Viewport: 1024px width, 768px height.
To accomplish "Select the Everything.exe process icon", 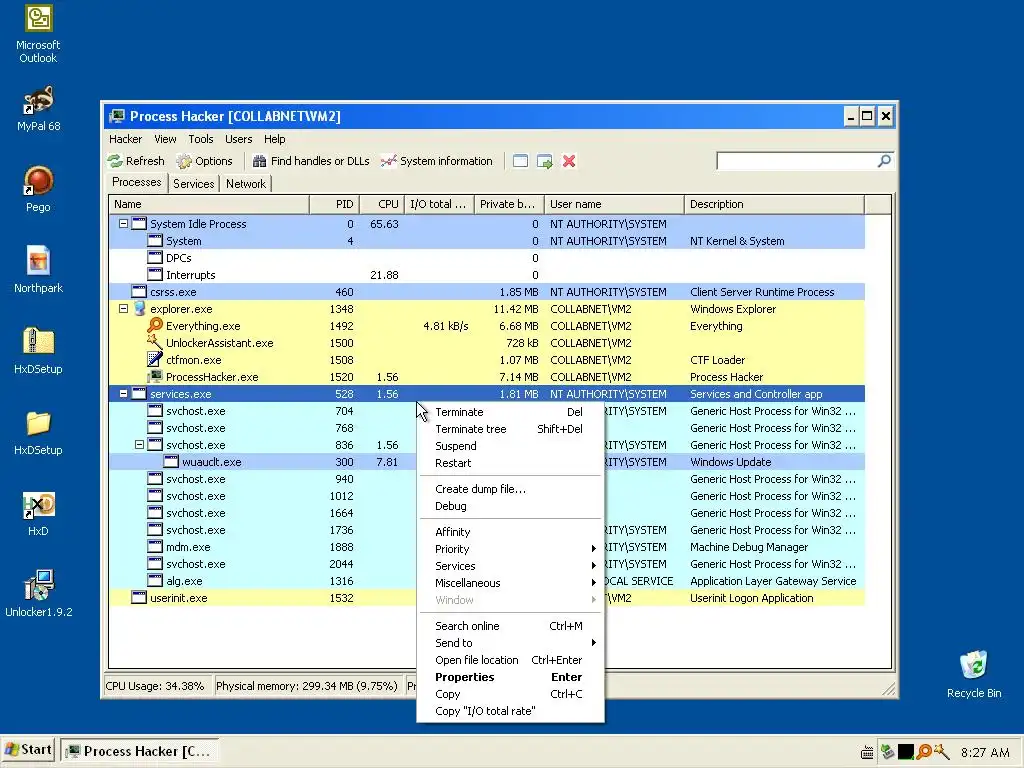I will click(155, 326).
